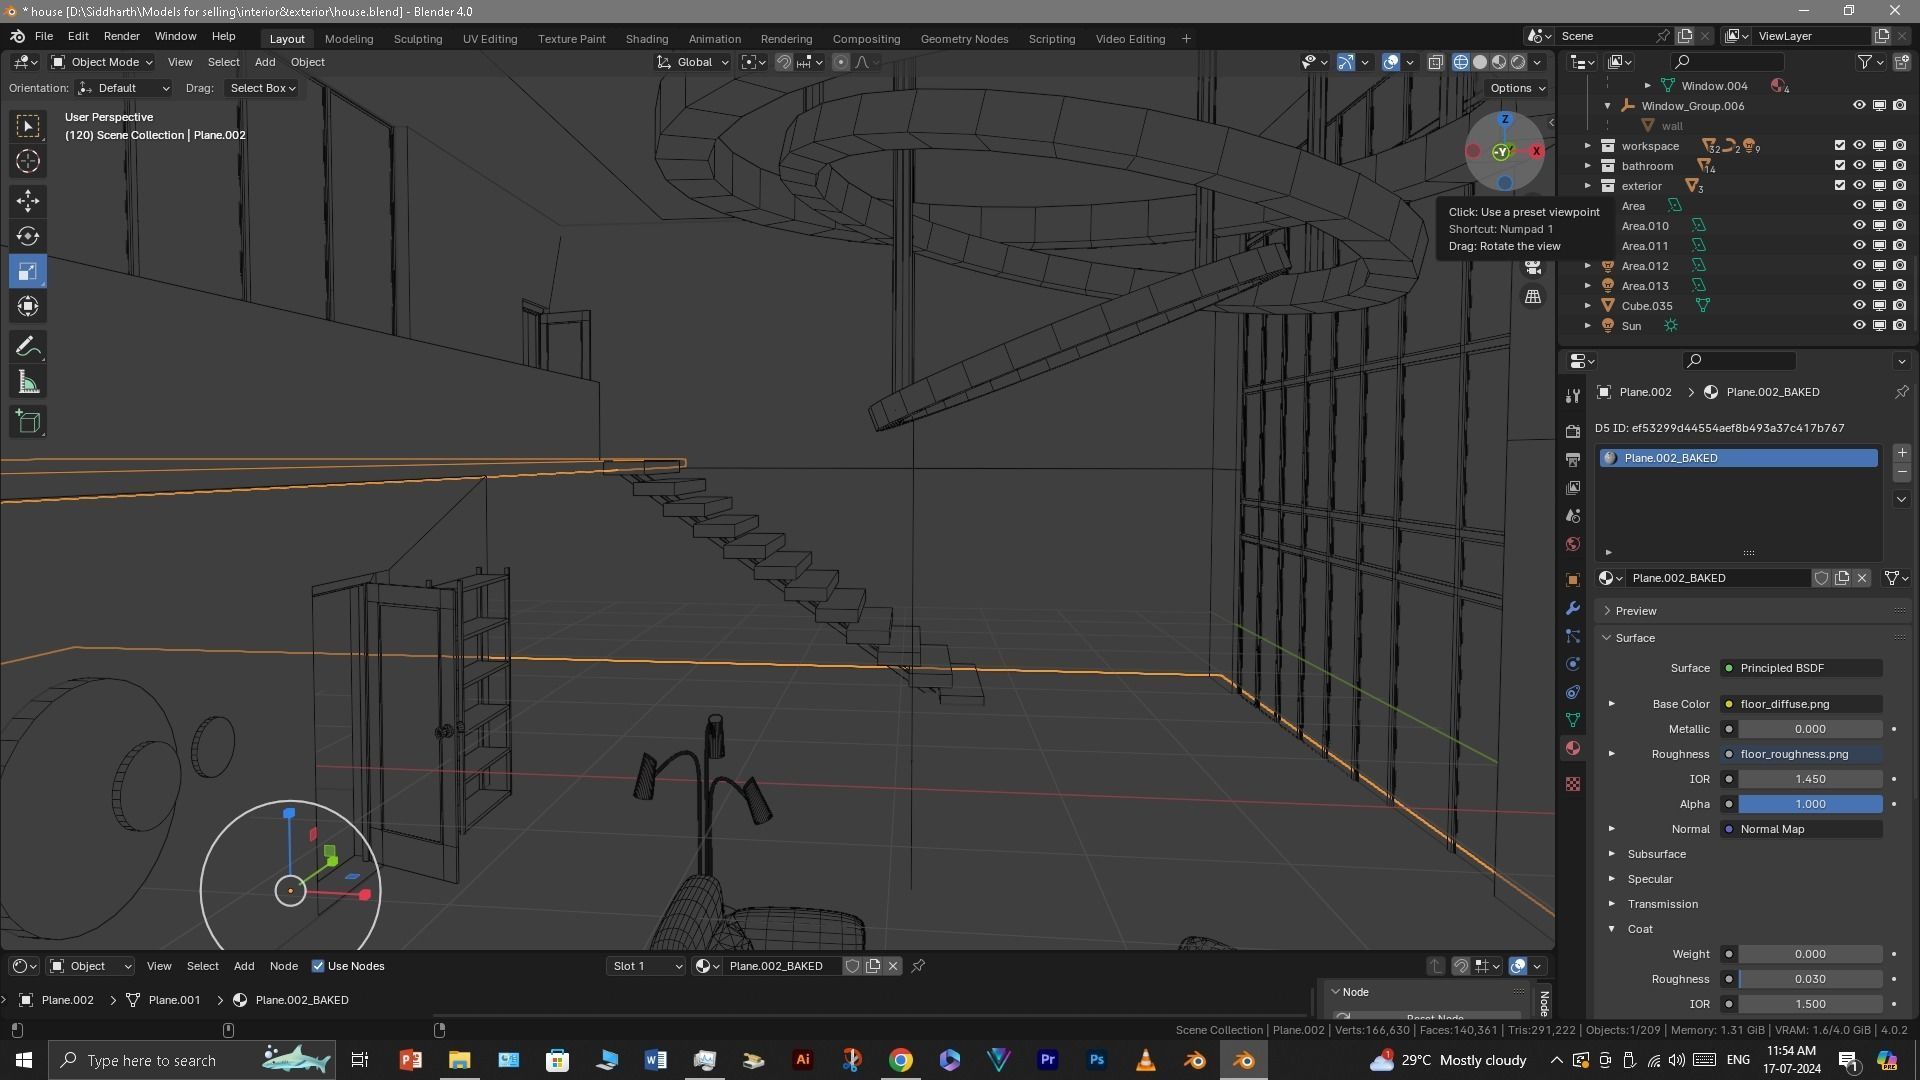Select the Measure tool
Image resolution: width=1920 pixels, height=1080 pixels.
[28, 382]
